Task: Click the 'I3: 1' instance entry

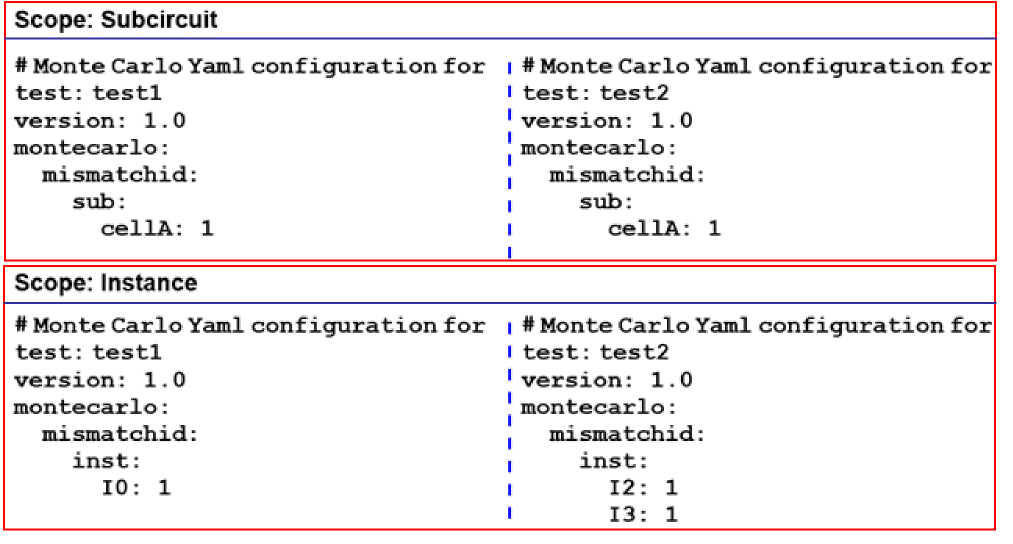Action: pyautogui.click(x=643, y=515)
